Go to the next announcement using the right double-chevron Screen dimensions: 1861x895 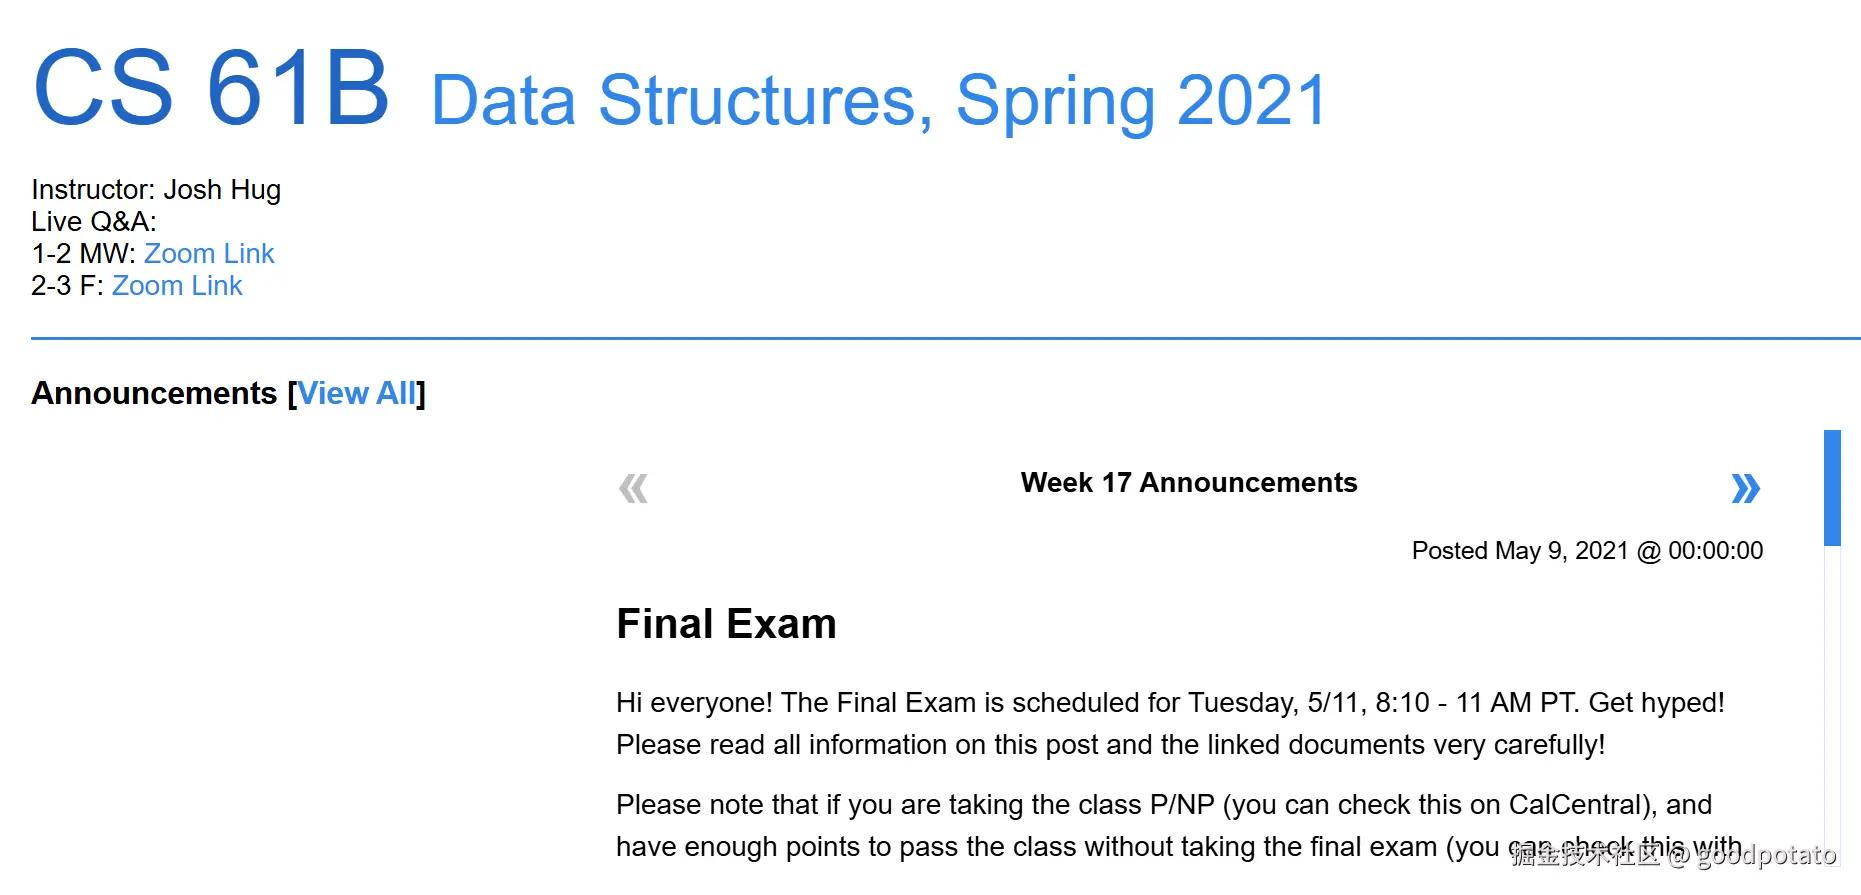pos(1745,488)
